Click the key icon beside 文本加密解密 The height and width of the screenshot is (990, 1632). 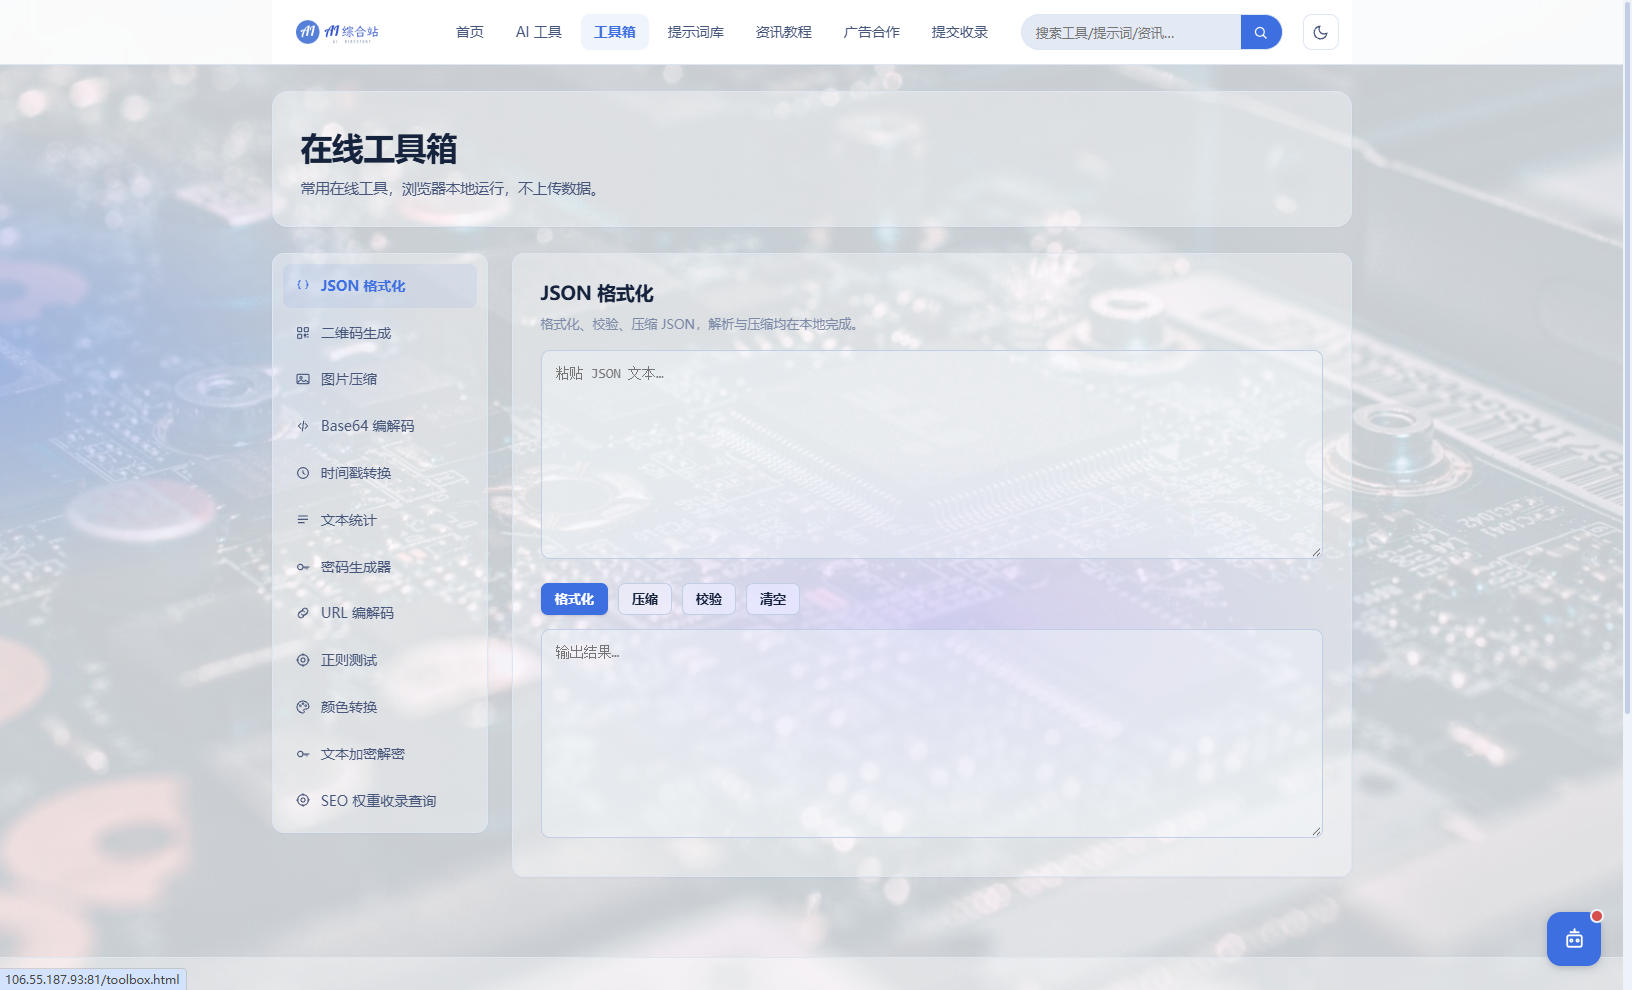coord(303,754)
